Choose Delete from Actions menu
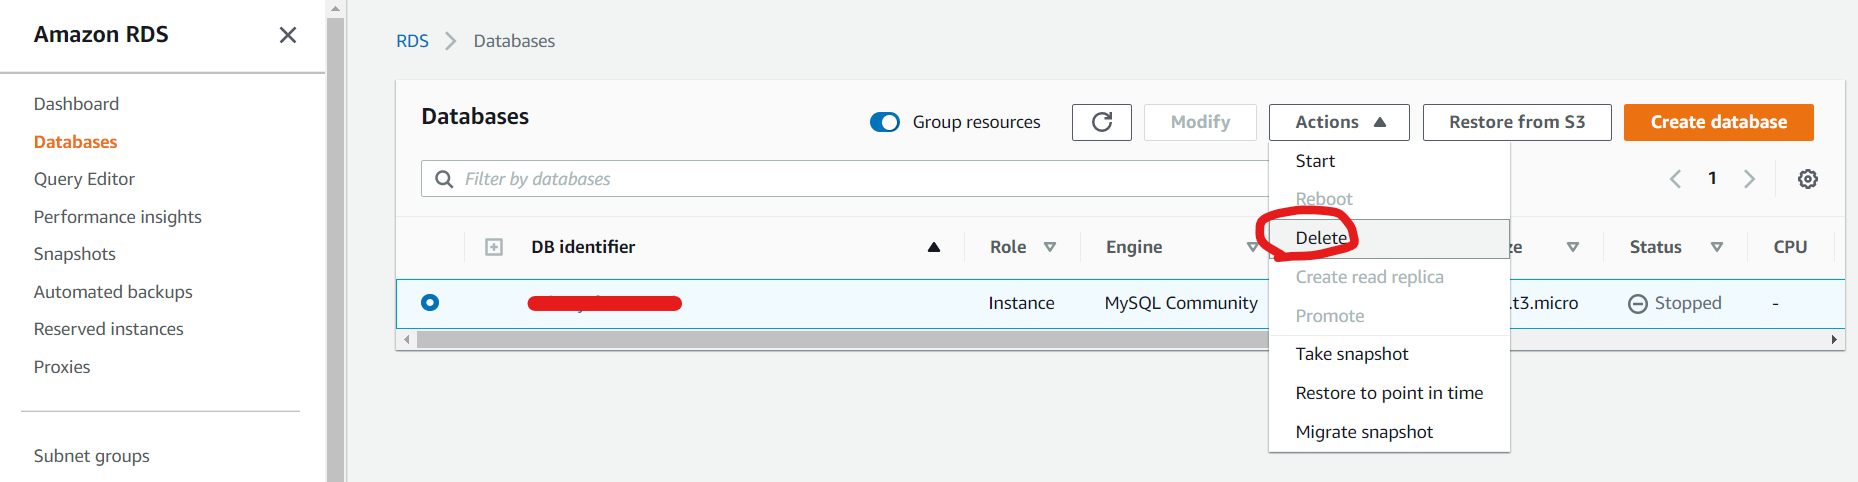1858x482 pixels. (x=1389, y=238)
